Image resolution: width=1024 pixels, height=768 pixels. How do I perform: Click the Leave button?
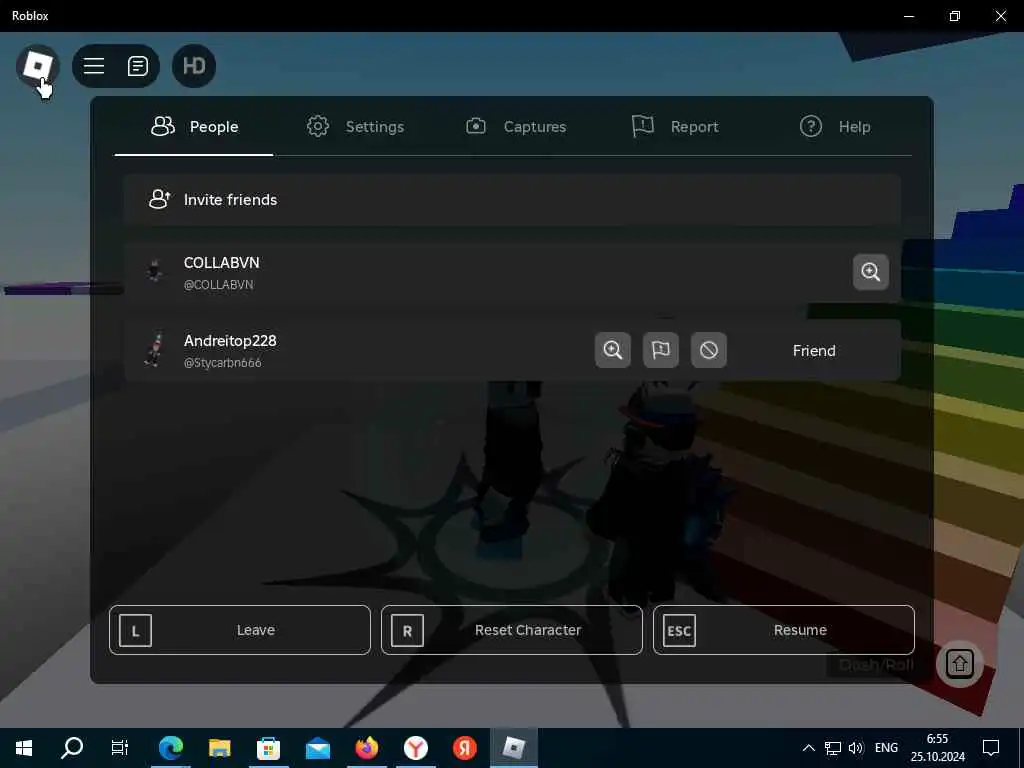tap(240, 630)
